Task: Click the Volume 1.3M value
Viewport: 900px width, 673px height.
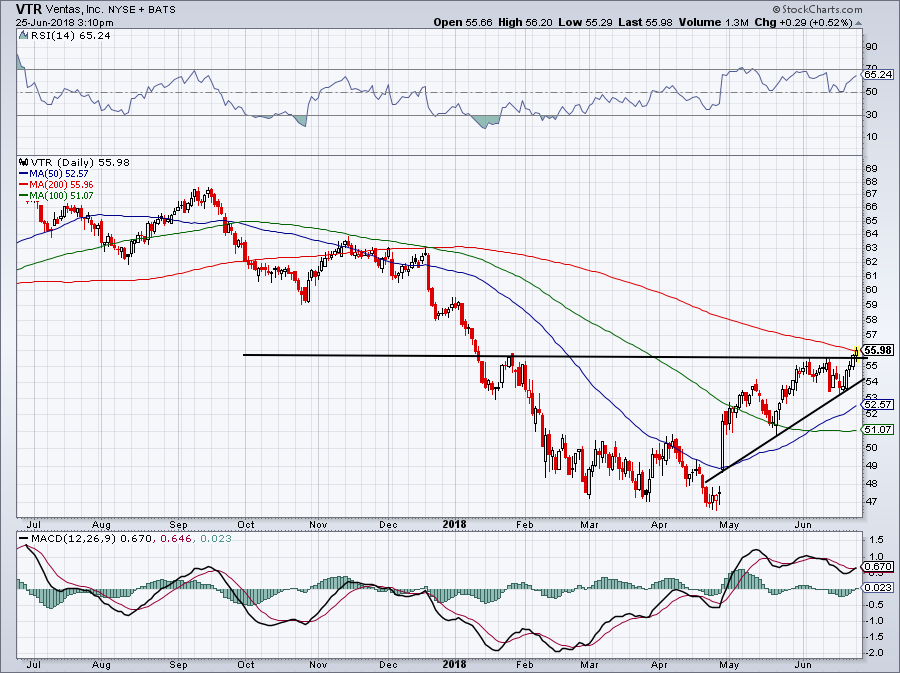Action: click(x=713, y=22)
